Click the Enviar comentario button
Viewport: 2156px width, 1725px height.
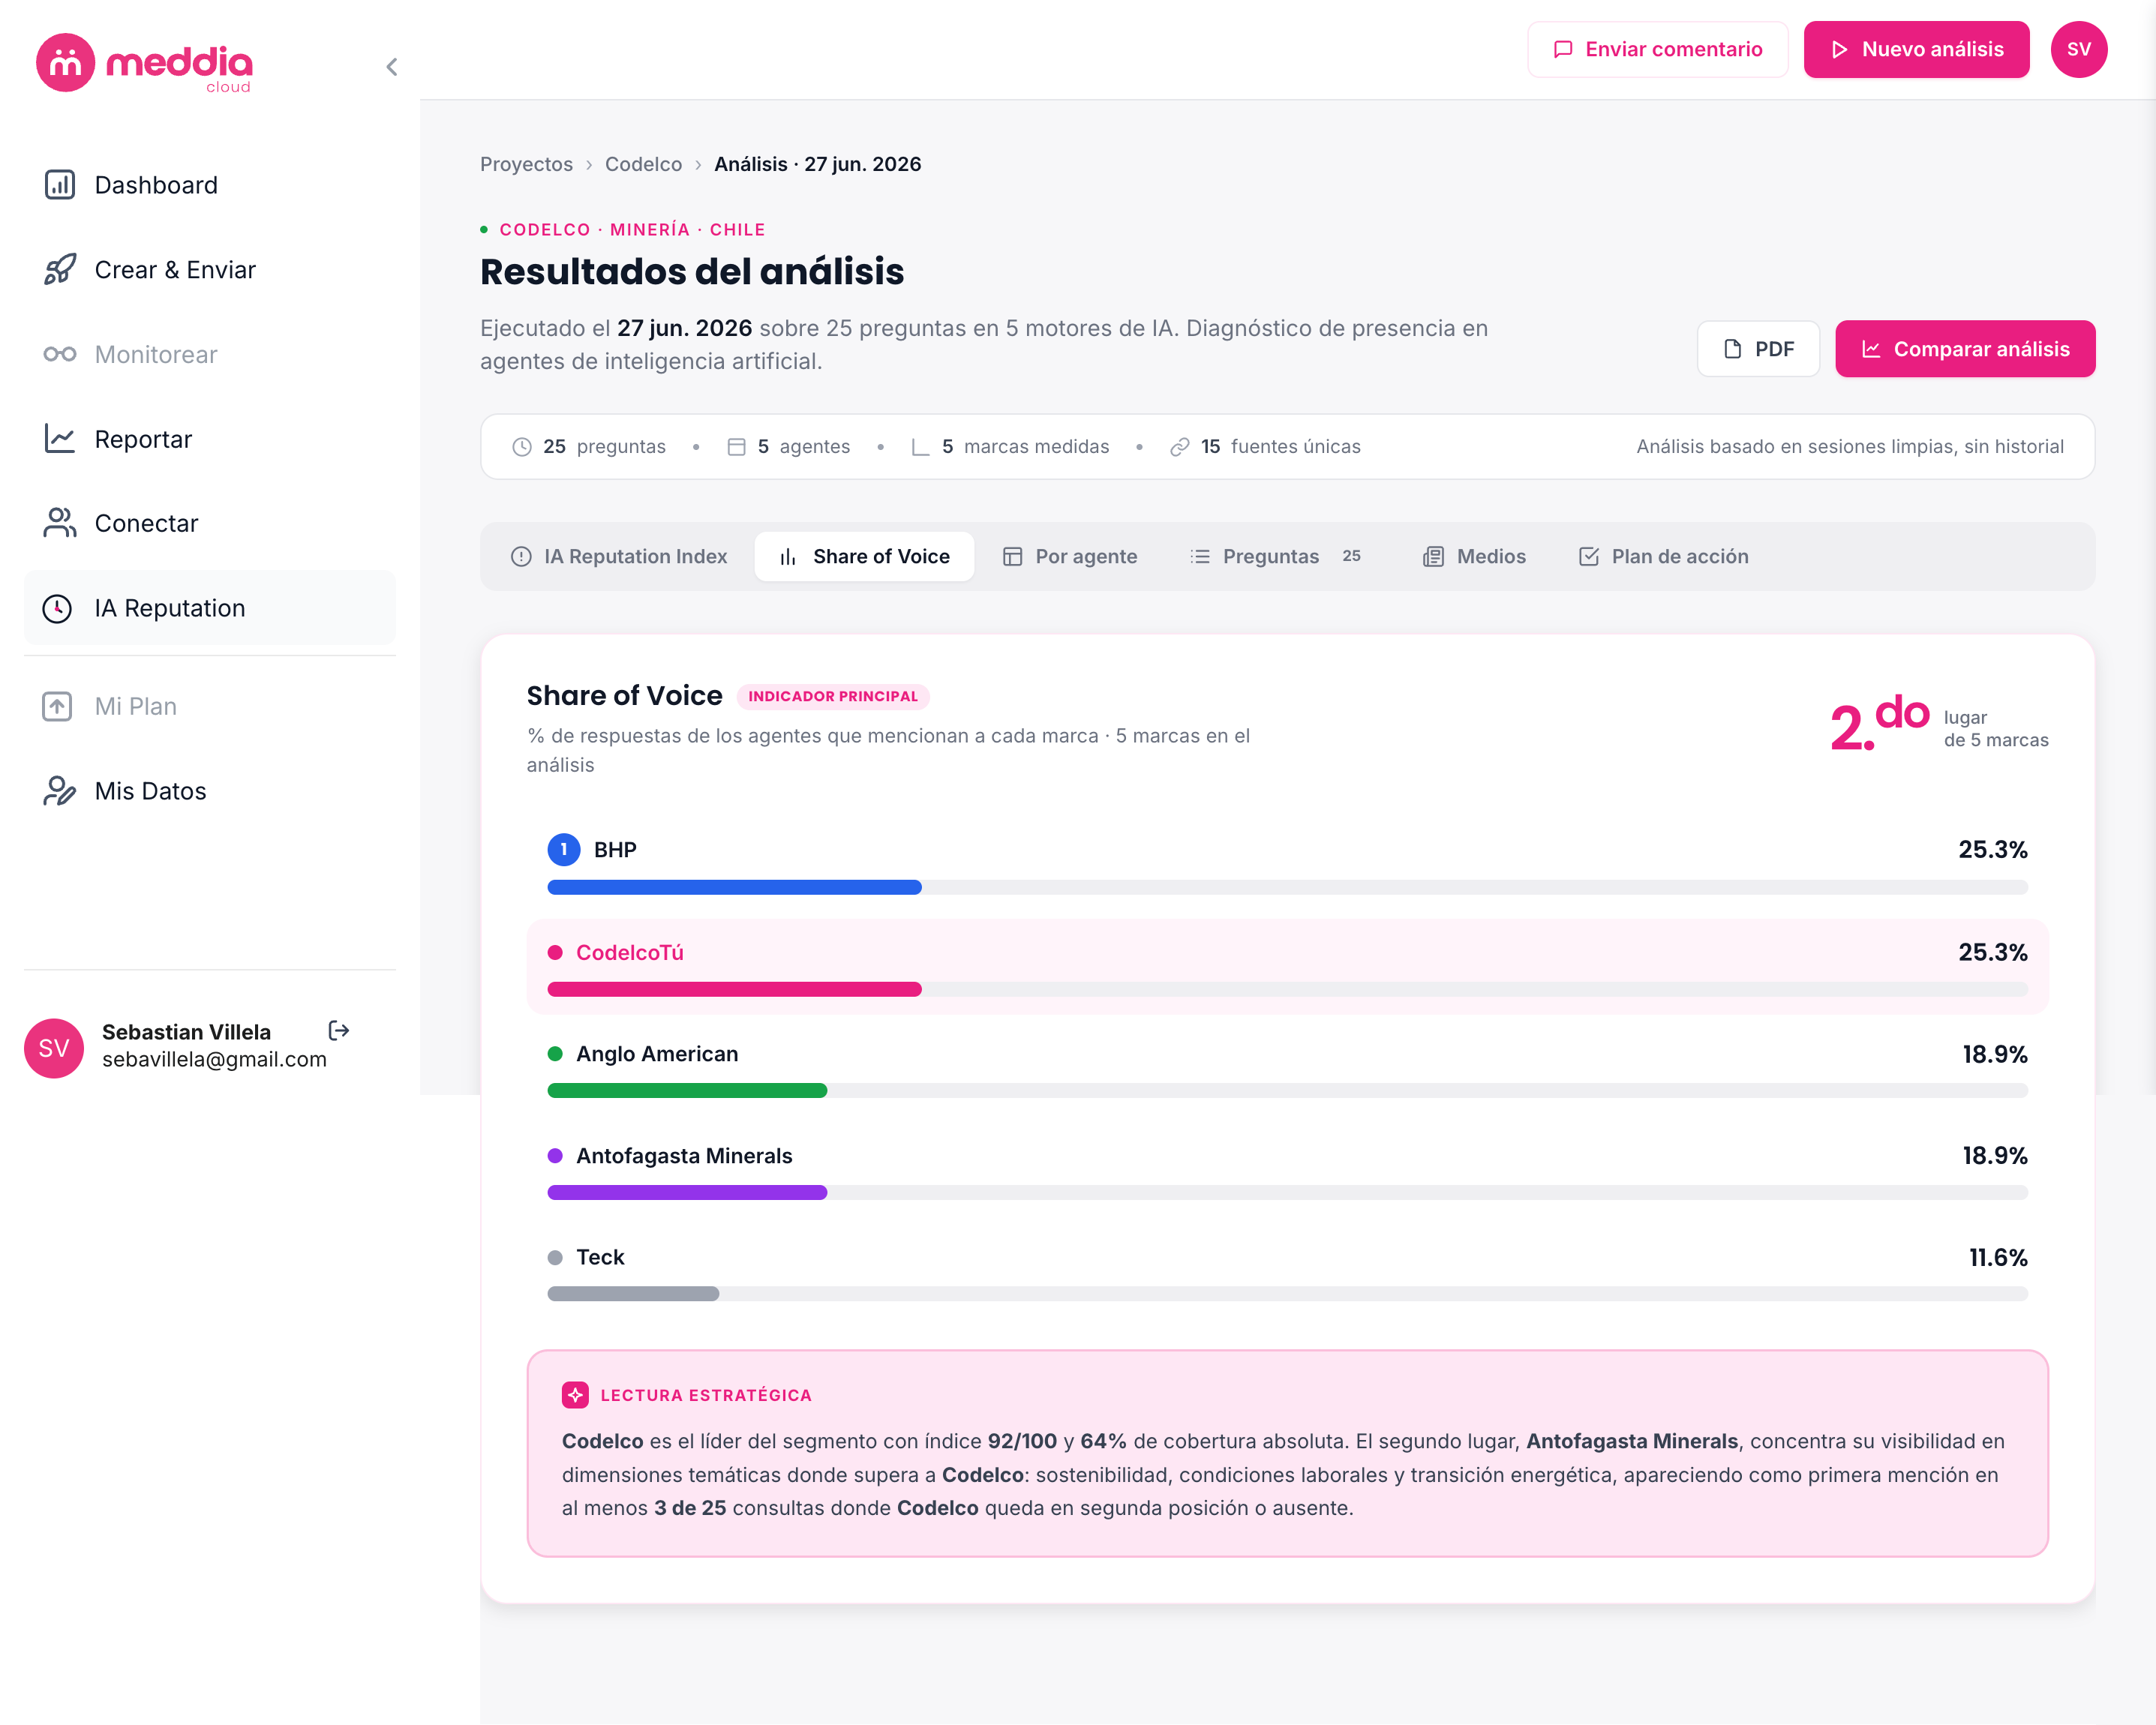point(1657,49)
